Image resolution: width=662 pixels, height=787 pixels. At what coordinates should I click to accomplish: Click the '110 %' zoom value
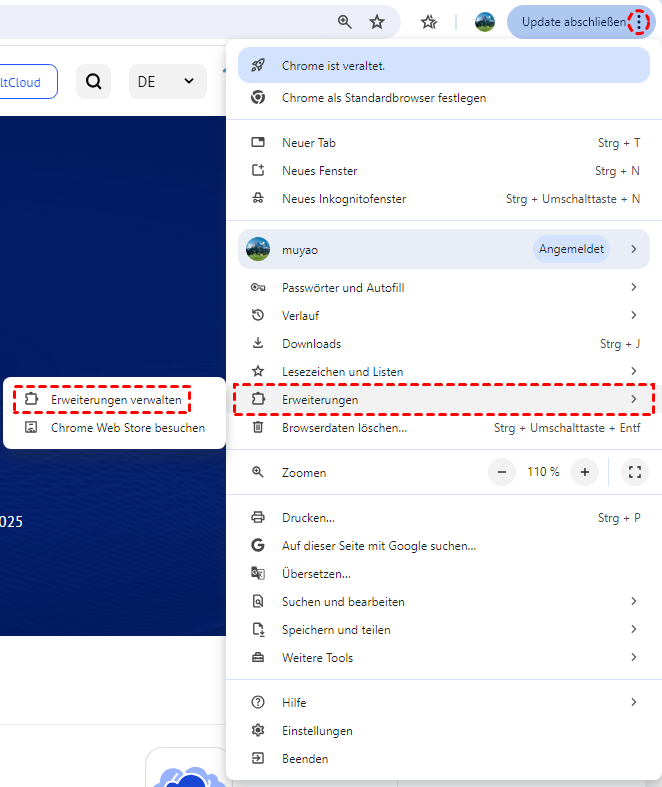(543, 472)
